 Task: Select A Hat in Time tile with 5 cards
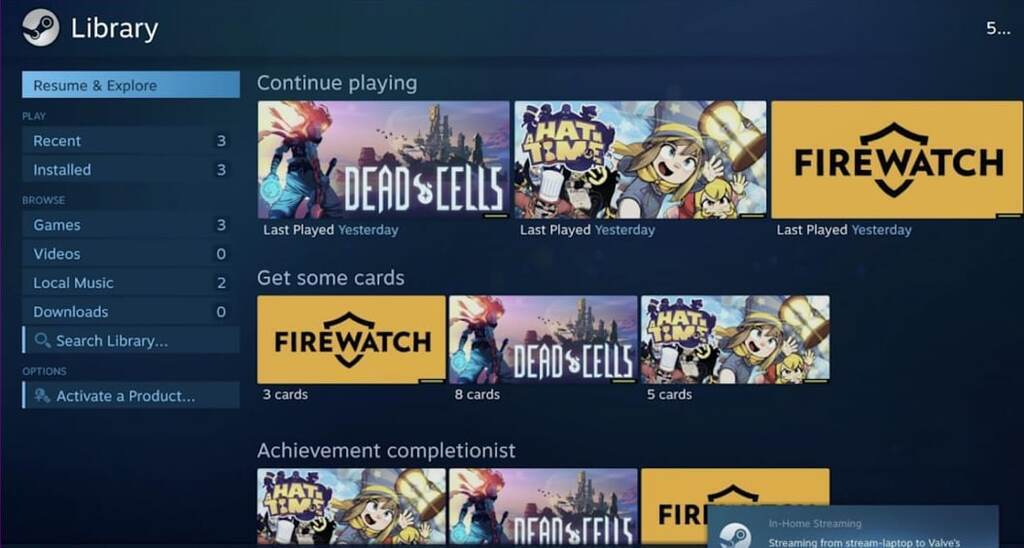click(735, 340)
